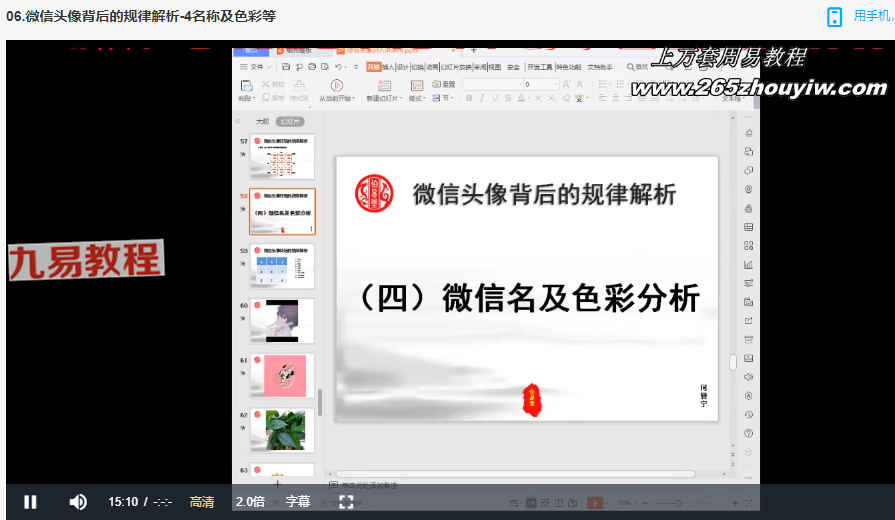Click the undo icon in quick access toolbar
This screenshot has height=520, width=895.
click(x=338, y=67)
